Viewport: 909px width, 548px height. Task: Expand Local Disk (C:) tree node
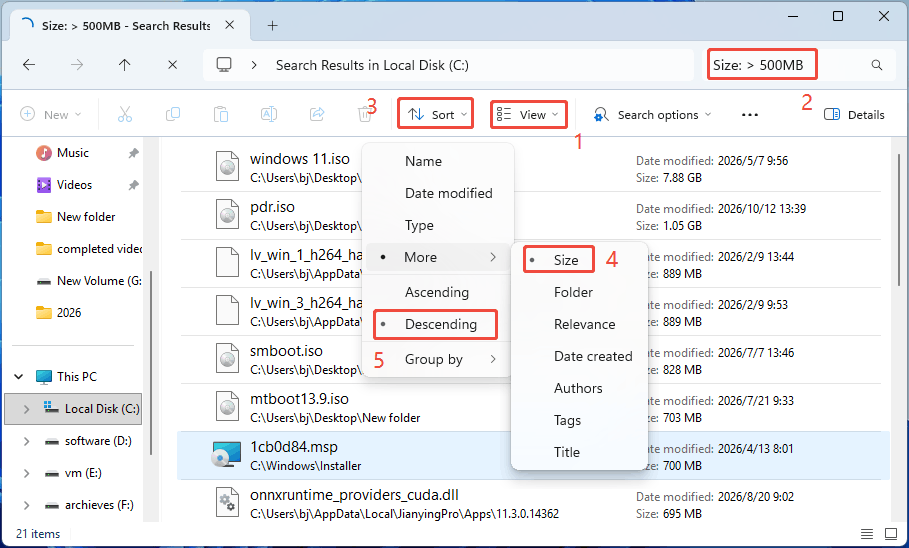coord(26,409)
